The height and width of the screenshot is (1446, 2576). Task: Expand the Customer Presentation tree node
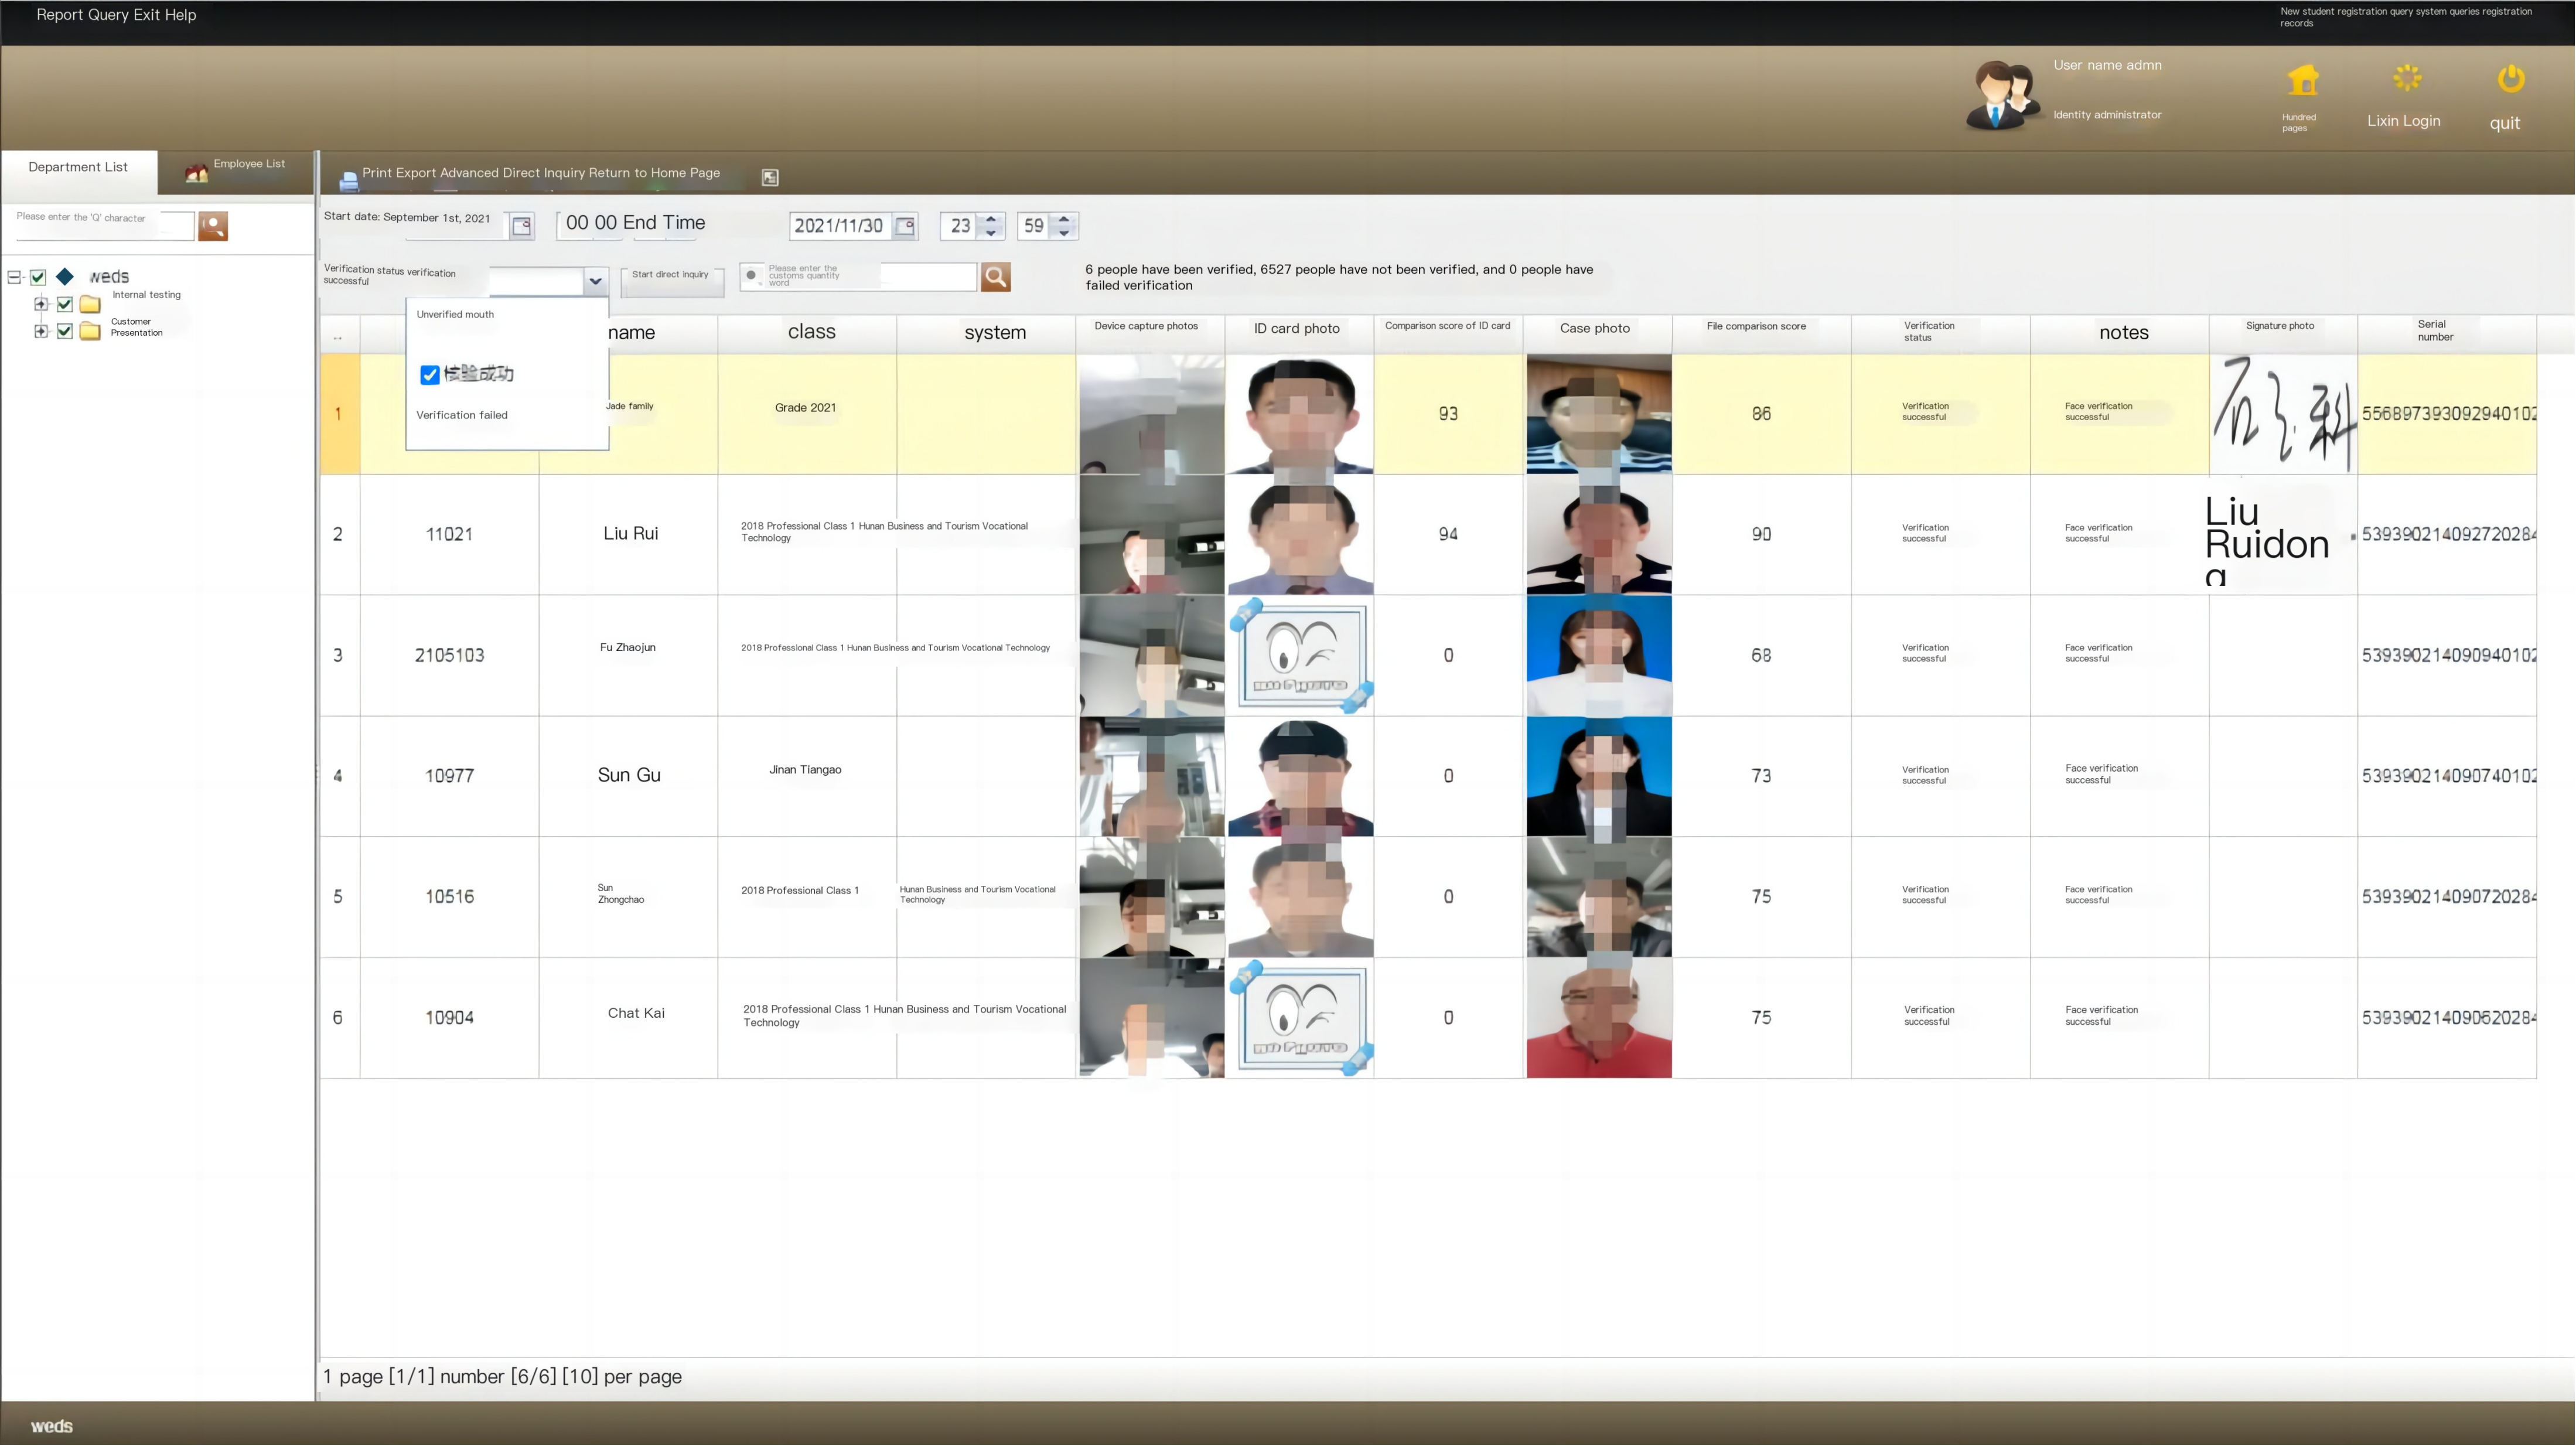(x=41, y=331)
